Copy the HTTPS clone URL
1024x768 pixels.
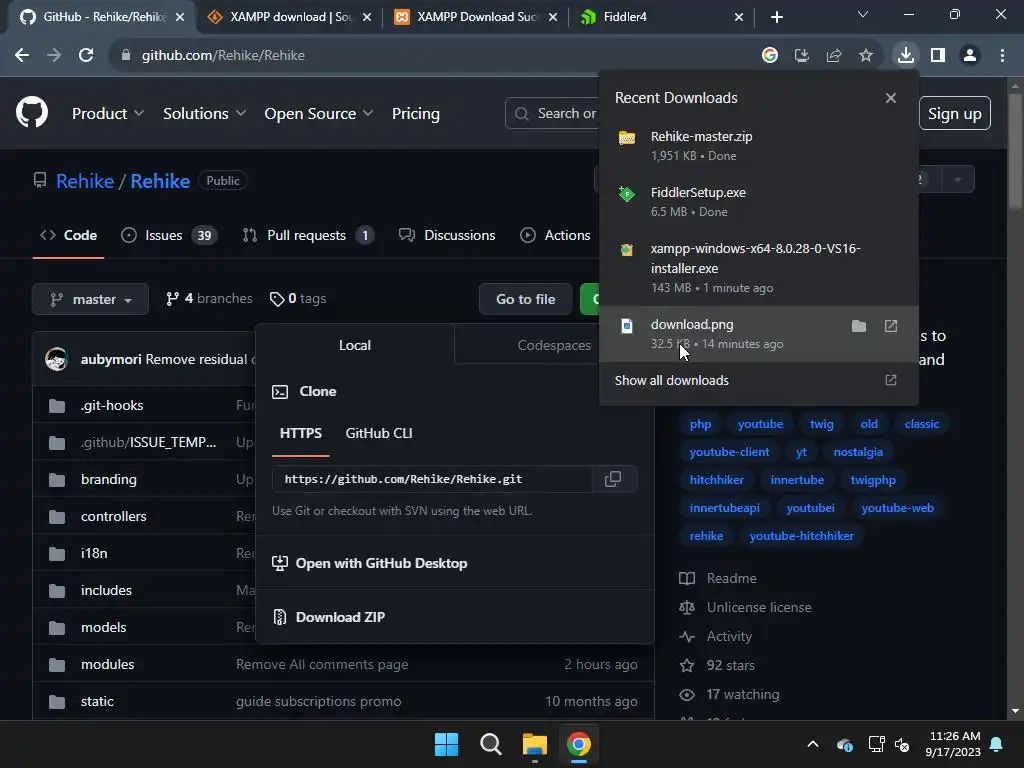613,479
